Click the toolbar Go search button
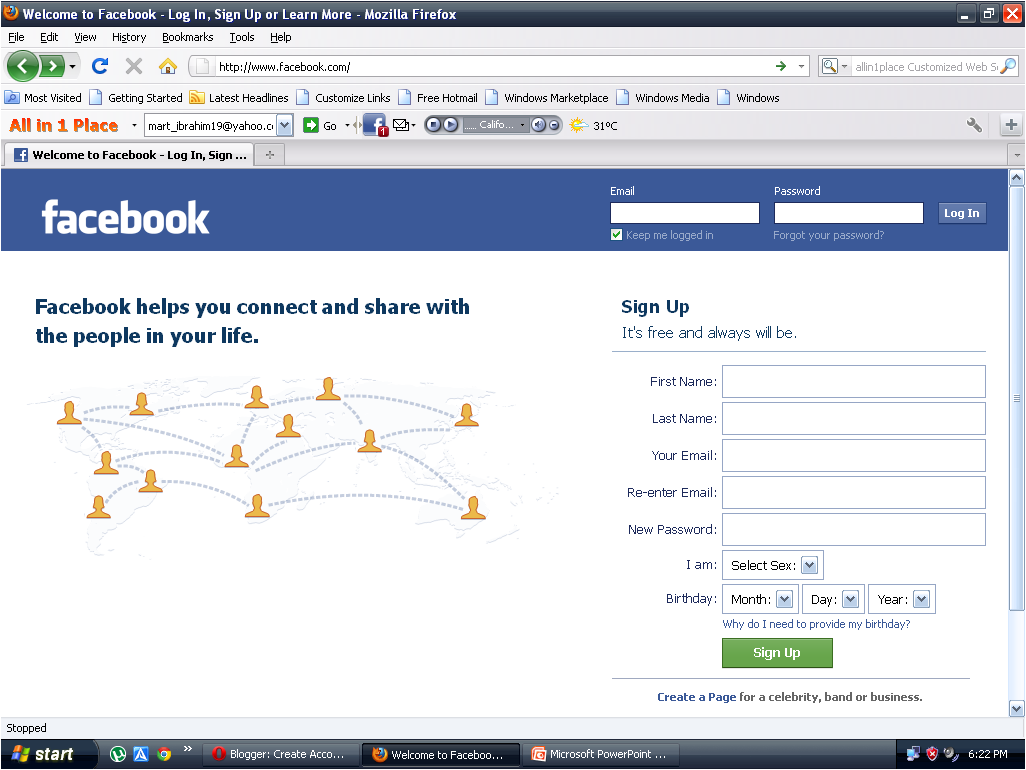The image size is (1026, 770). click(321, 126)
